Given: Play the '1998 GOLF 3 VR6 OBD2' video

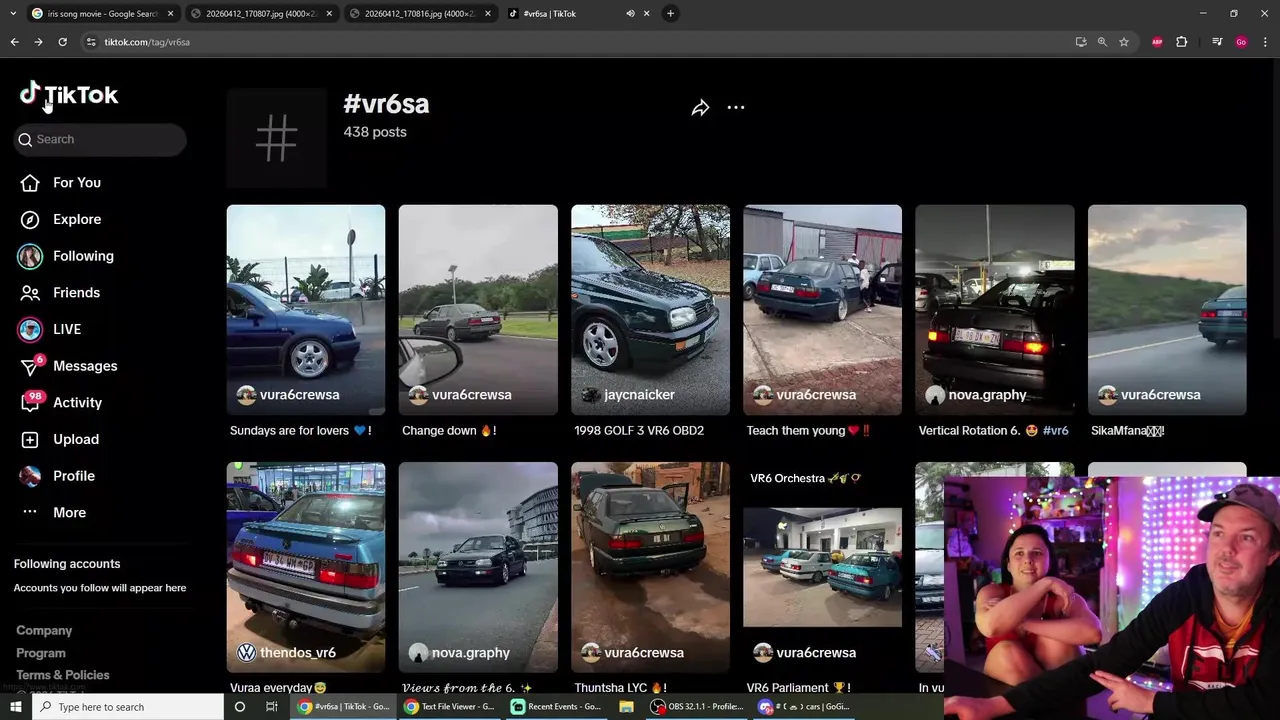Looking at the screenshot, I should point(650,309).
